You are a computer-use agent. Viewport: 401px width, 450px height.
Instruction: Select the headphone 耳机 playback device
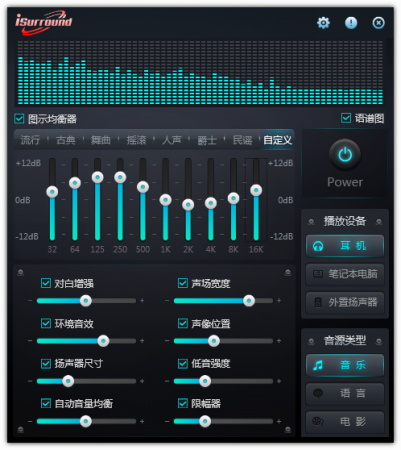(x=345, y=246)
